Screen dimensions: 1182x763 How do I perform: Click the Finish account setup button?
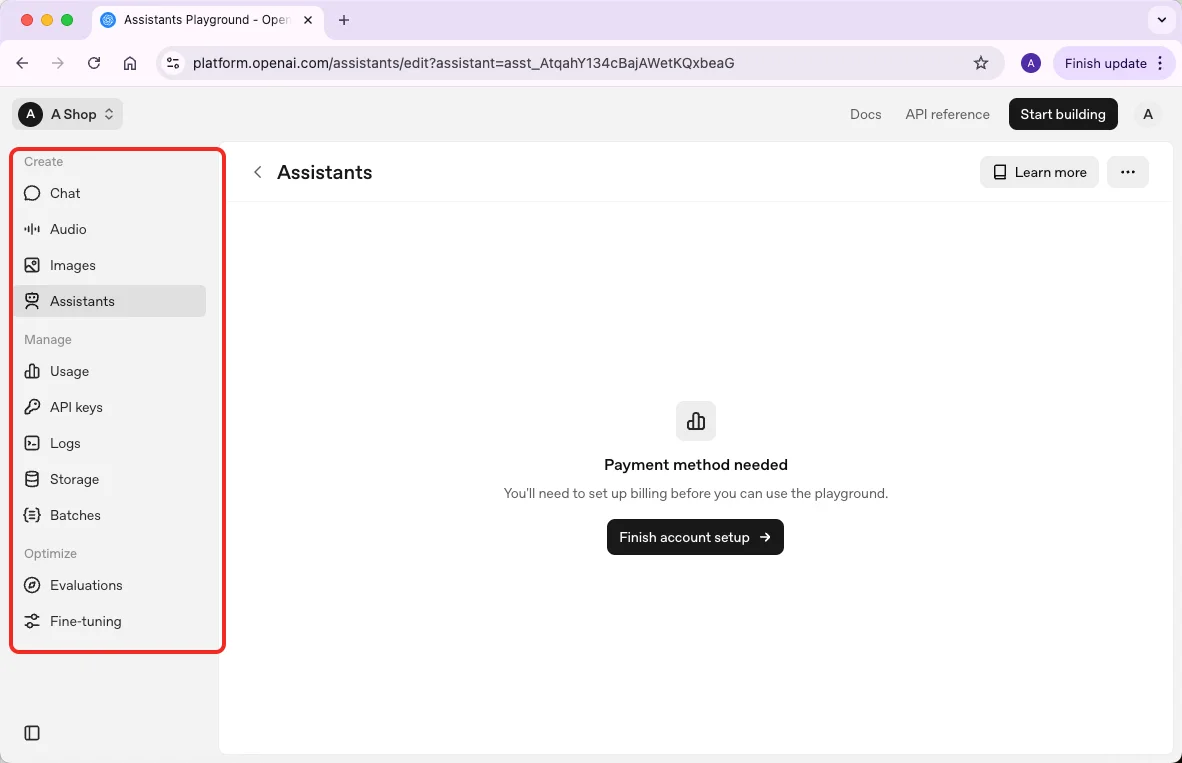(x=695, y=537)
